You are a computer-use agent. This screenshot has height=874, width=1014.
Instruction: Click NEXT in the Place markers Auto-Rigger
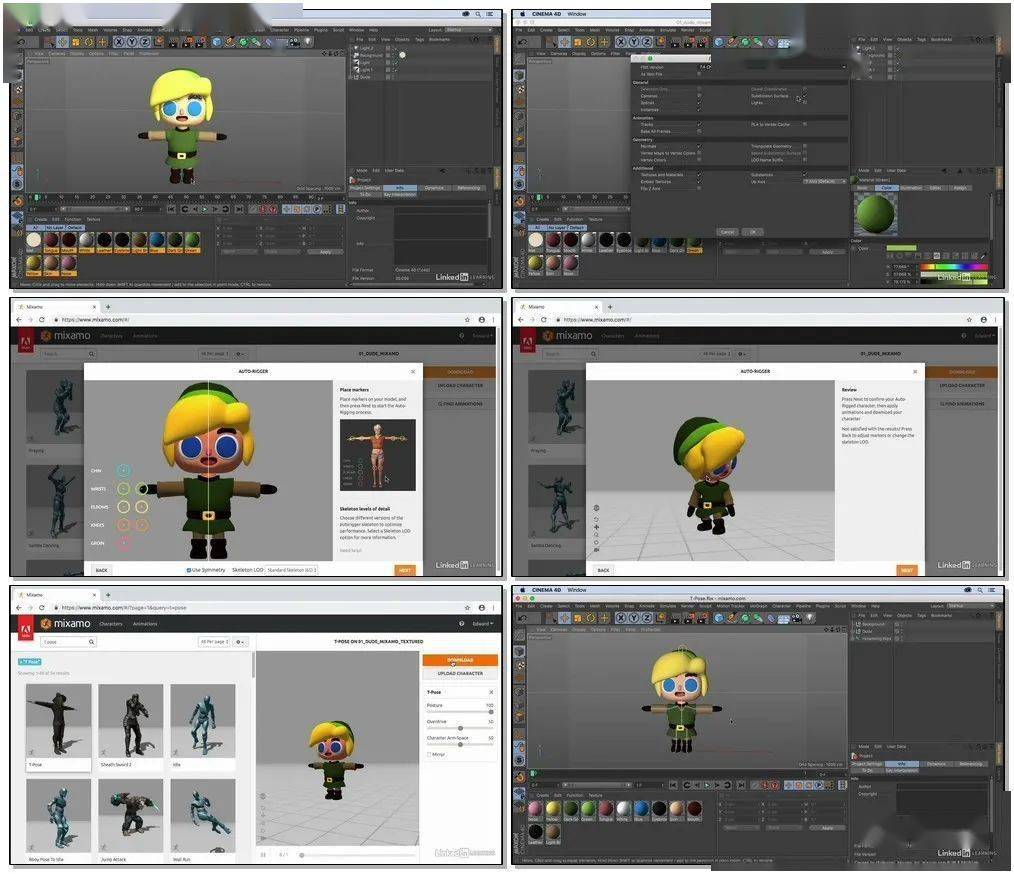[x=405, y=570]
